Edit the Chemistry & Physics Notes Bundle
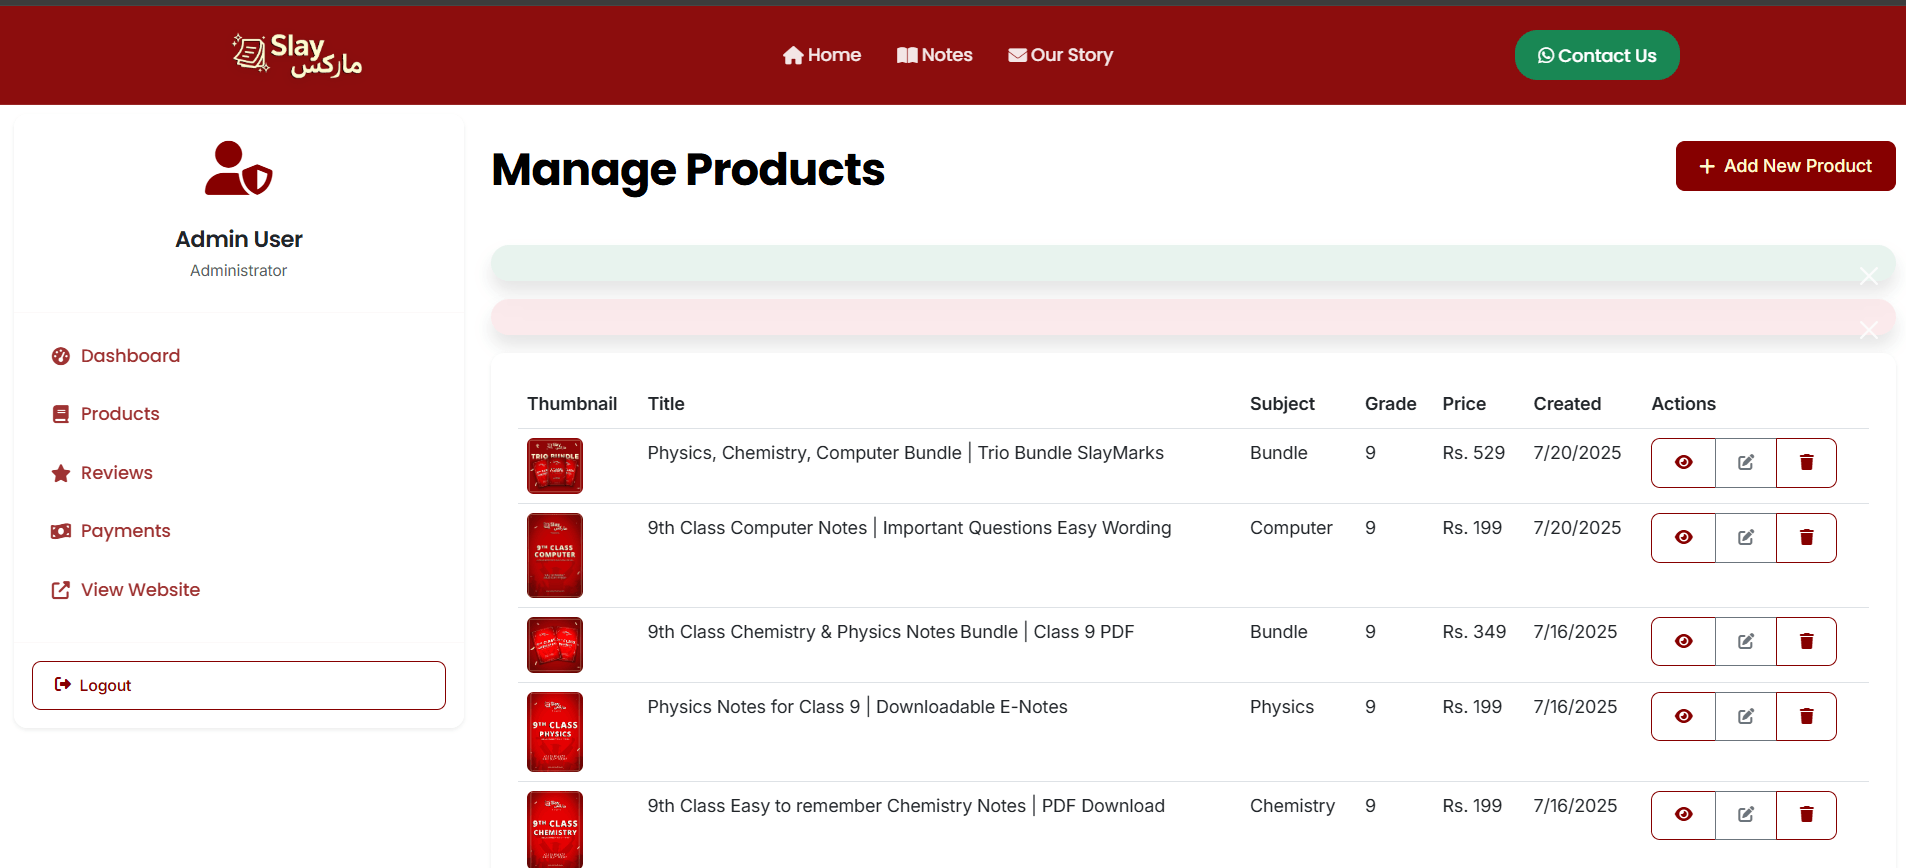Image resolution: width=1906 pixels, height=868 pixels. pos(1746,642)
